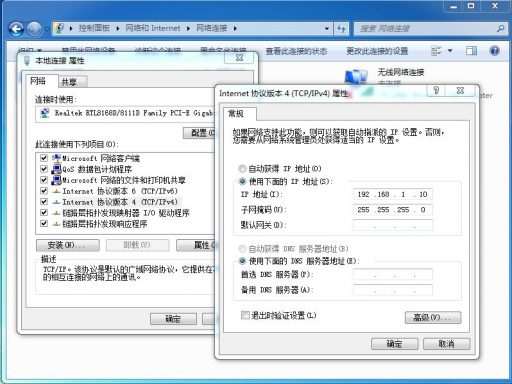
Task: Expand the view options dropdown arrow
Action: point(450,51)
